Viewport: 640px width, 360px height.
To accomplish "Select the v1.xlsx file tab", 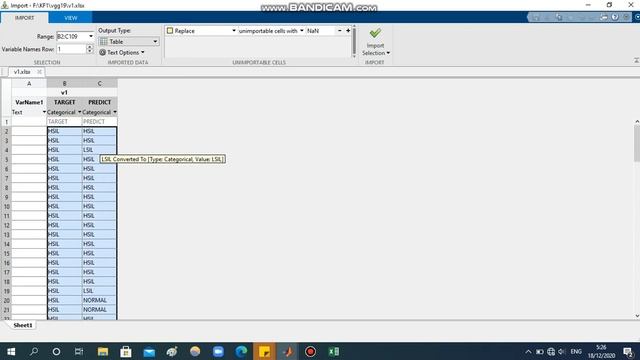I will coord(22,72).
